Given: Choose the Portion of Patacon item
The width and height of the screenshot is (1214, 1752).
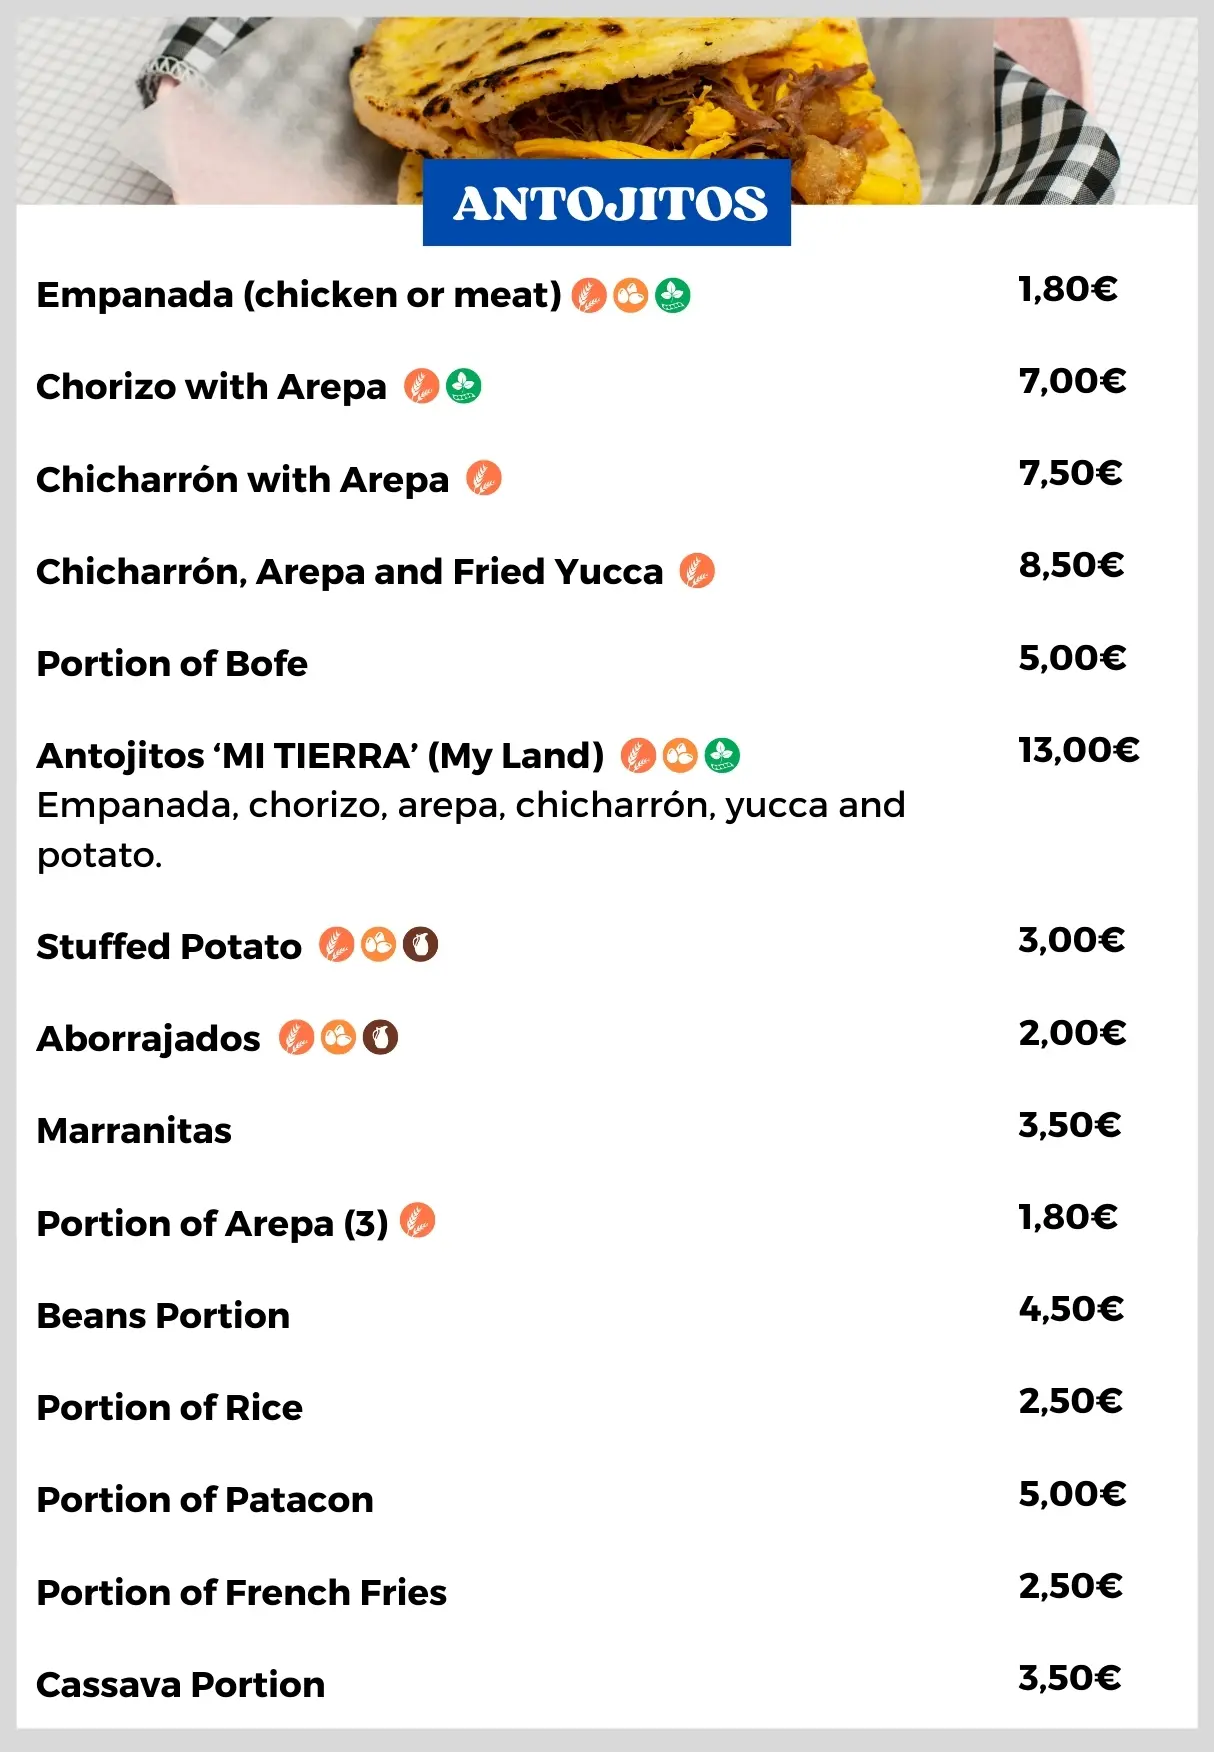Looking at the screenshot, I should coord(205,1500).
